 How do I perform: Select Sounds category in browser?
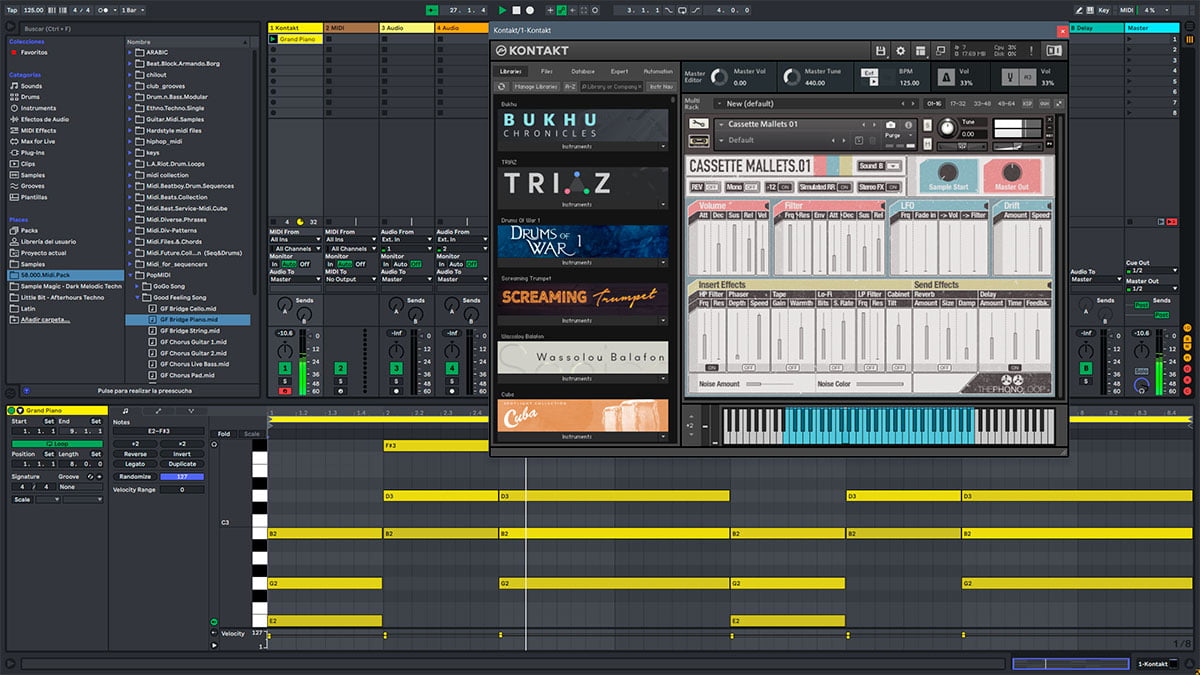tap(31, 86)
